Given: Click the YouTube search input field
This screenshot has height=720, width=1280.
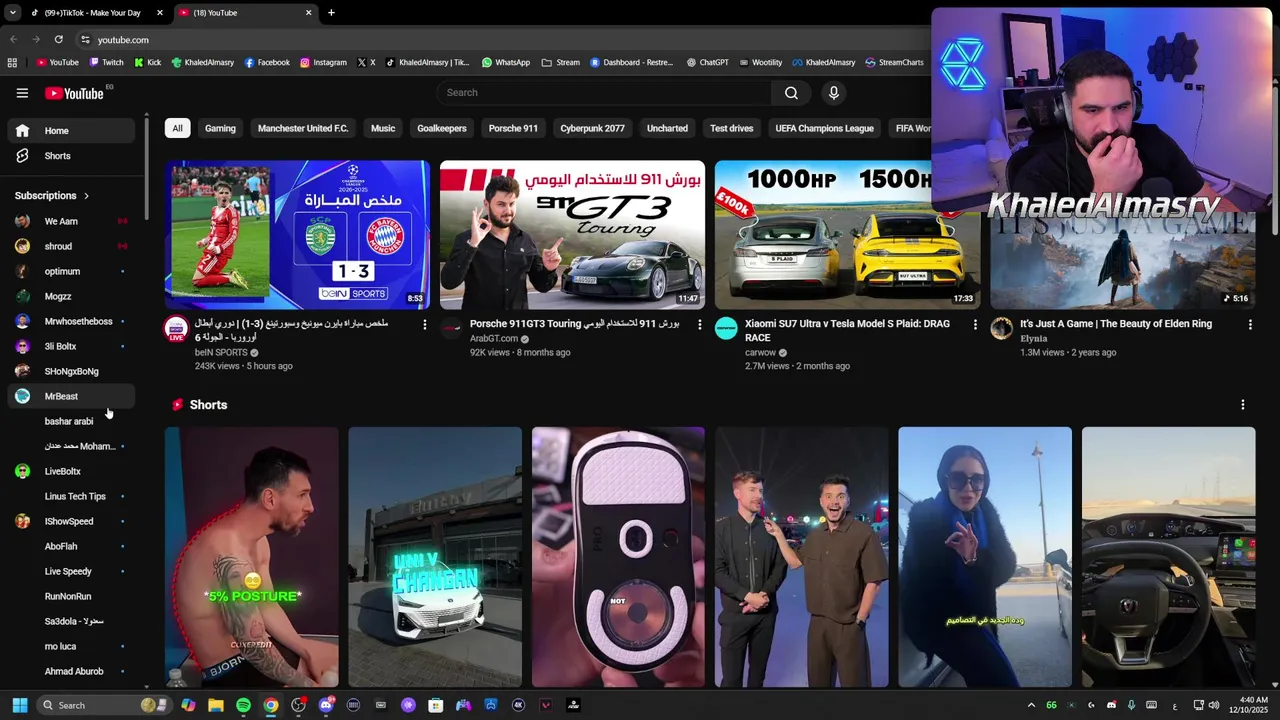Looking at the screenshot, I should pyautogui.click(x=603, y=93).
